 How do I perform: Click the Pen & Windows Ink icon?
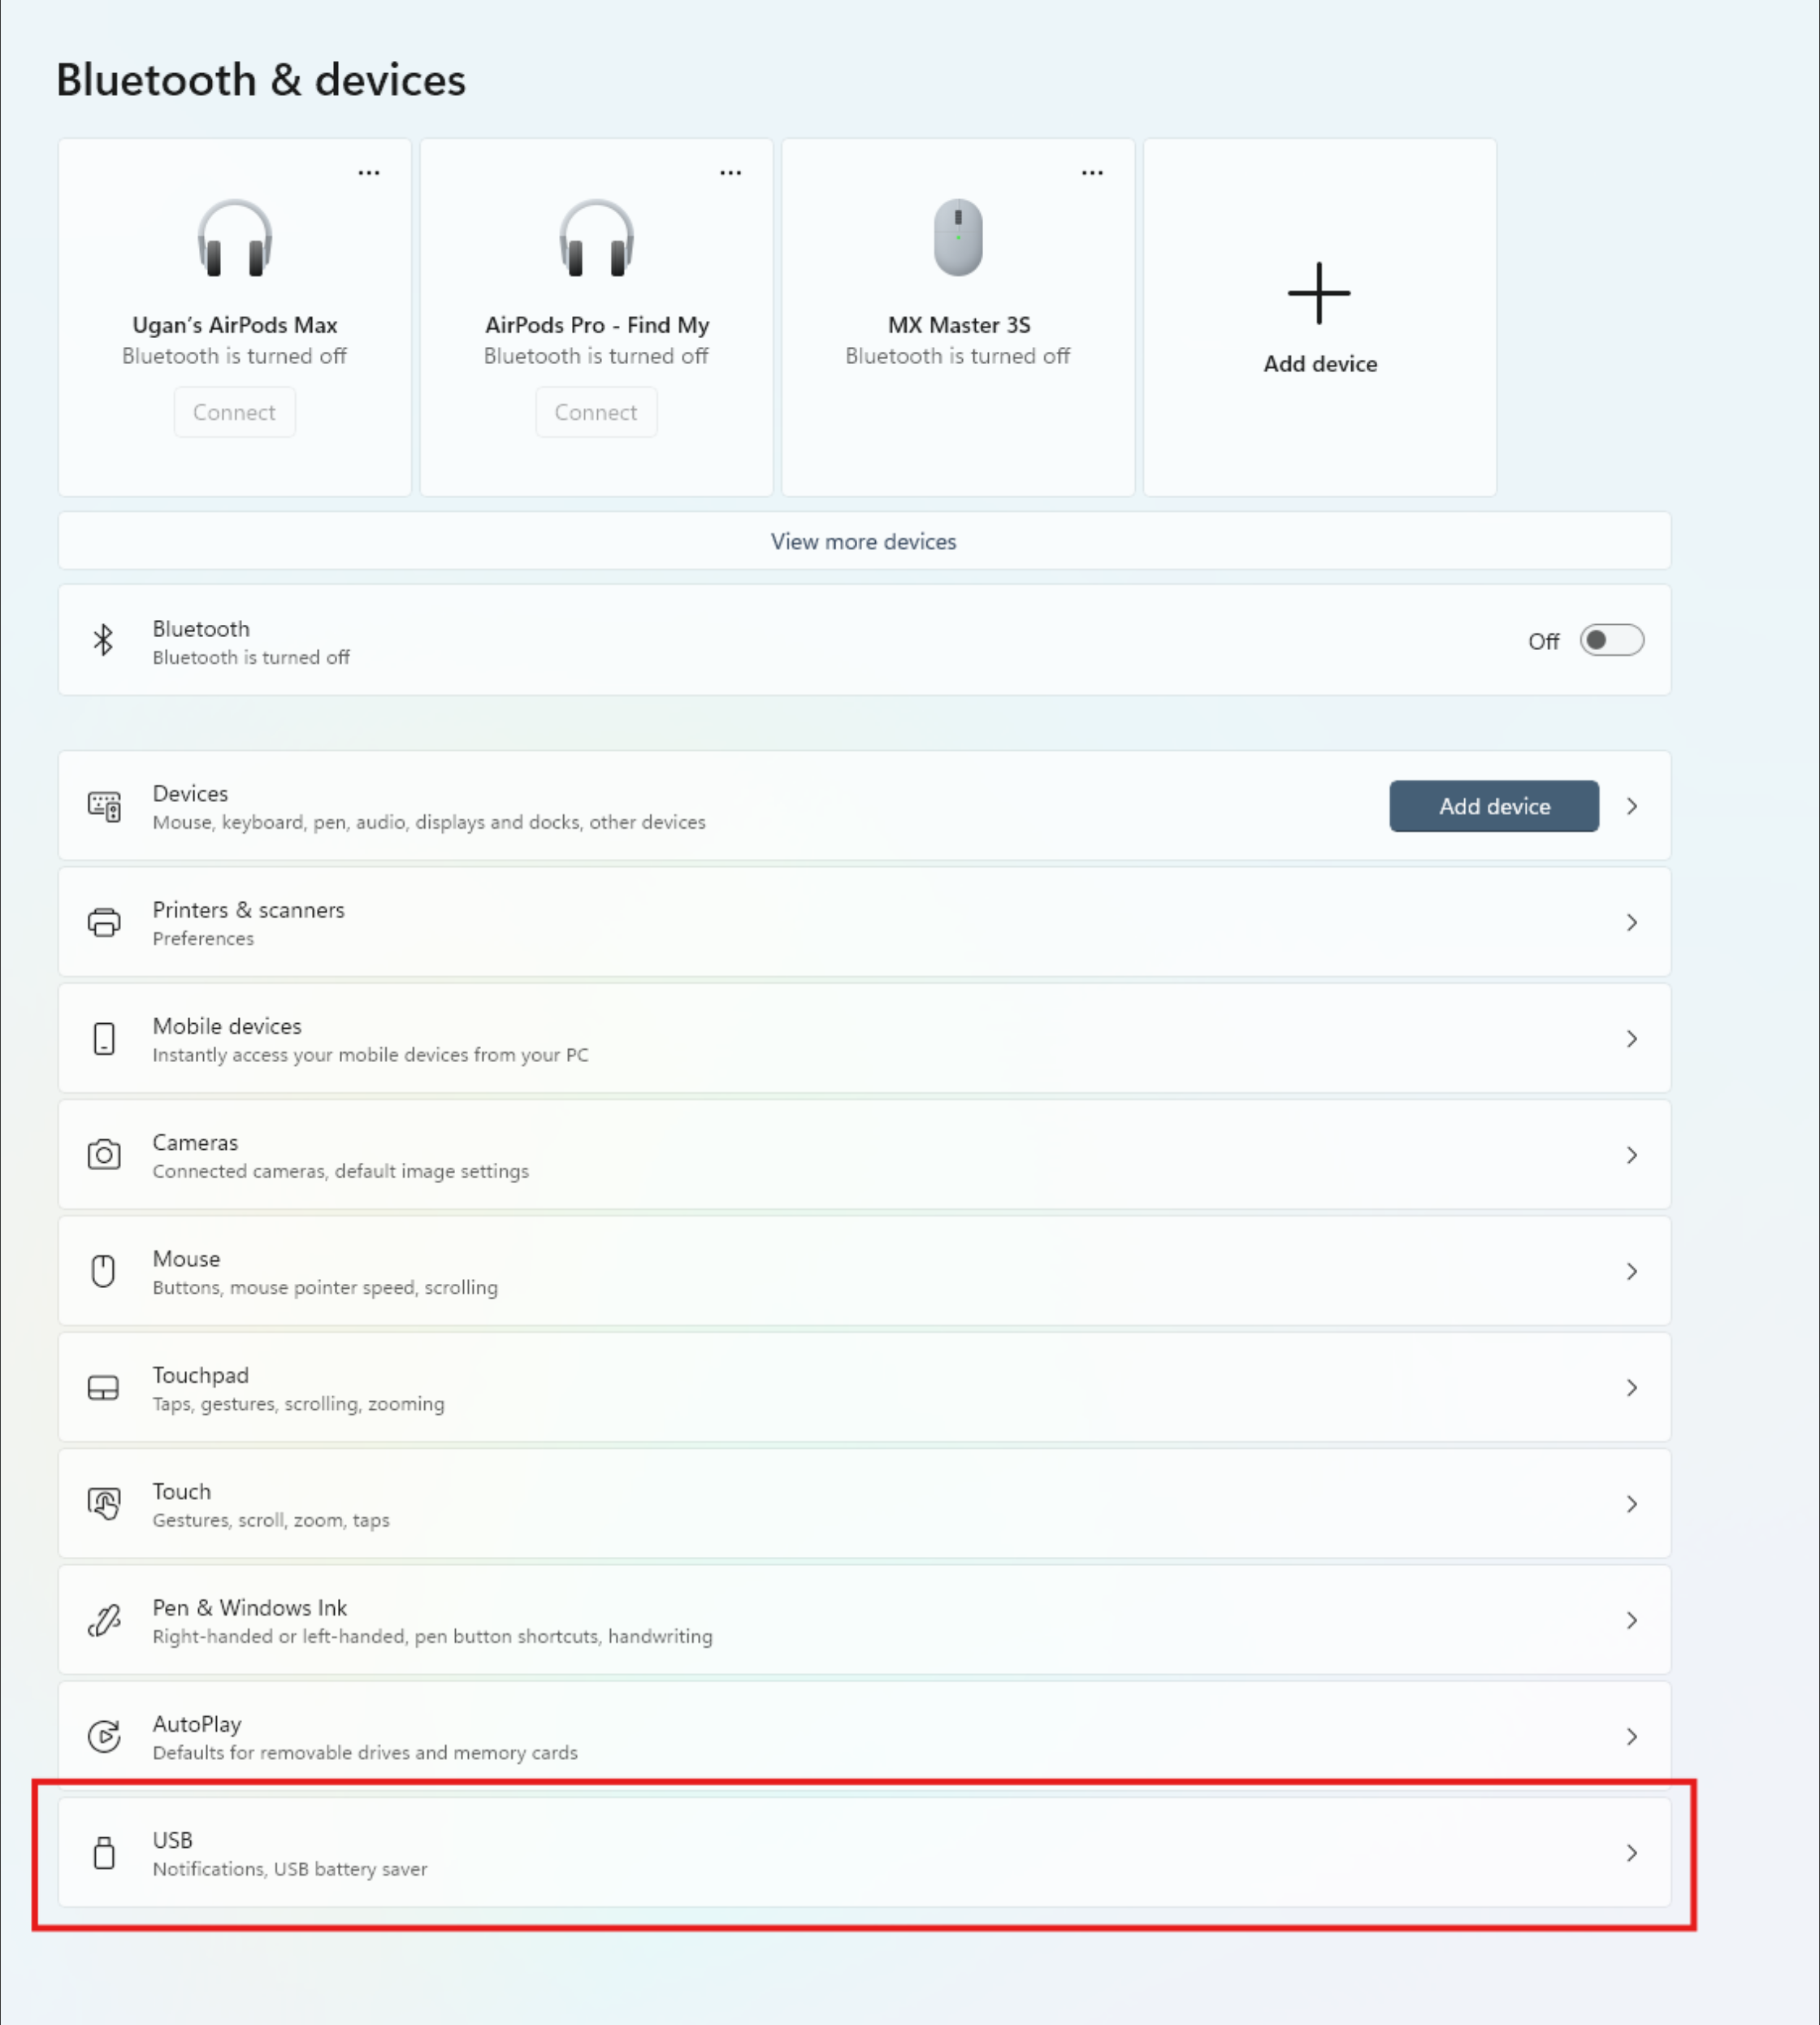click(x=104, y=1620)
